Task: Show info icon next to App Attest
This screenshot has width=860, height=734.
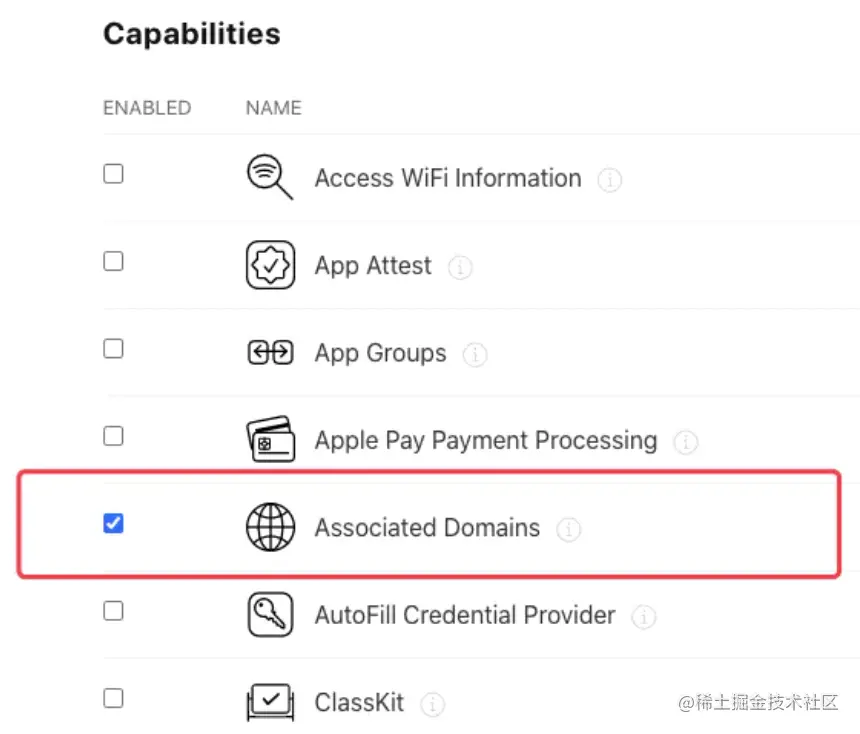Action: 460,268
